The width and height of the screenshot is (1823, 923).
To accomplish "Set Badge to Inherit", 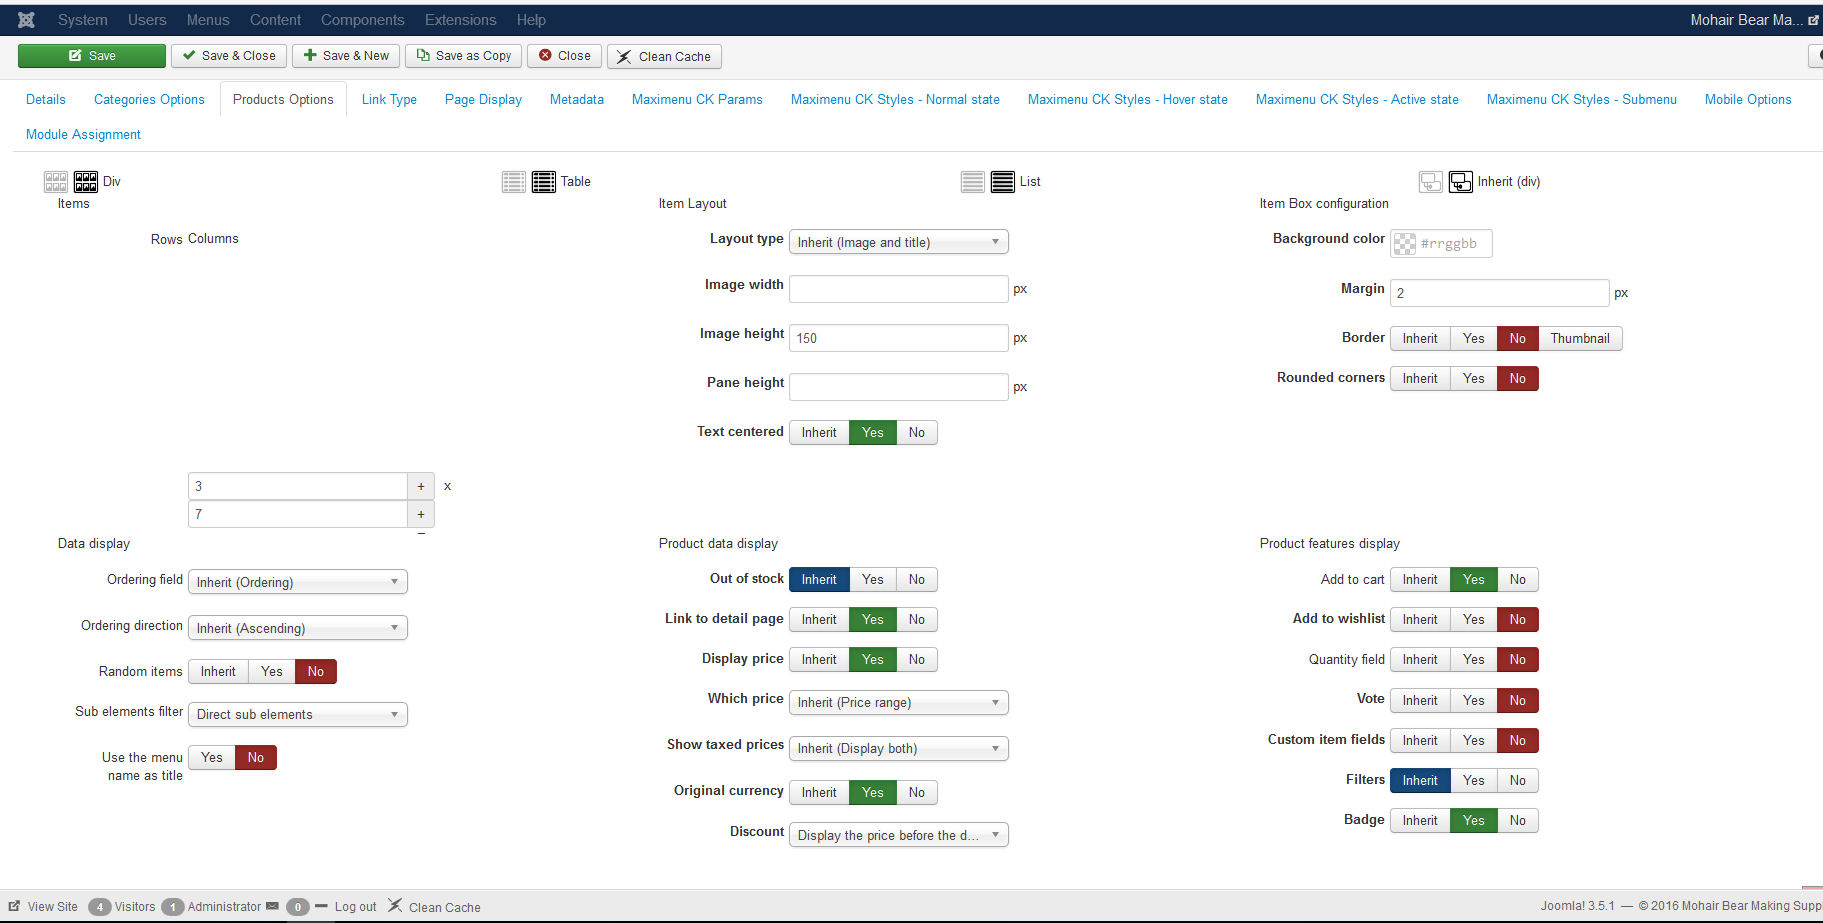I will (1420, 820).
